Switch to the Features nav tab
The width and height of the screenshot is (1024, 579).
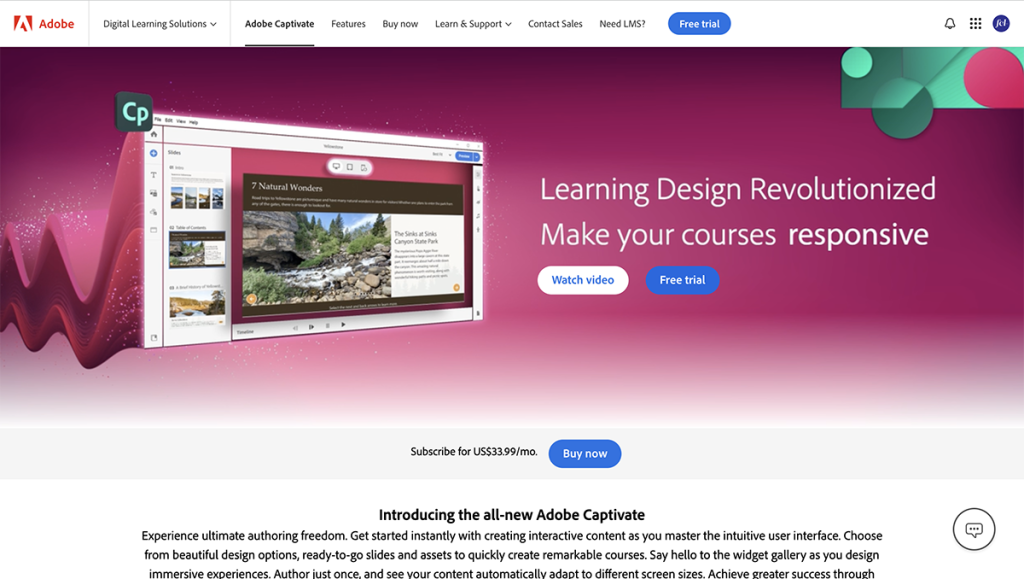coord(348,23)
